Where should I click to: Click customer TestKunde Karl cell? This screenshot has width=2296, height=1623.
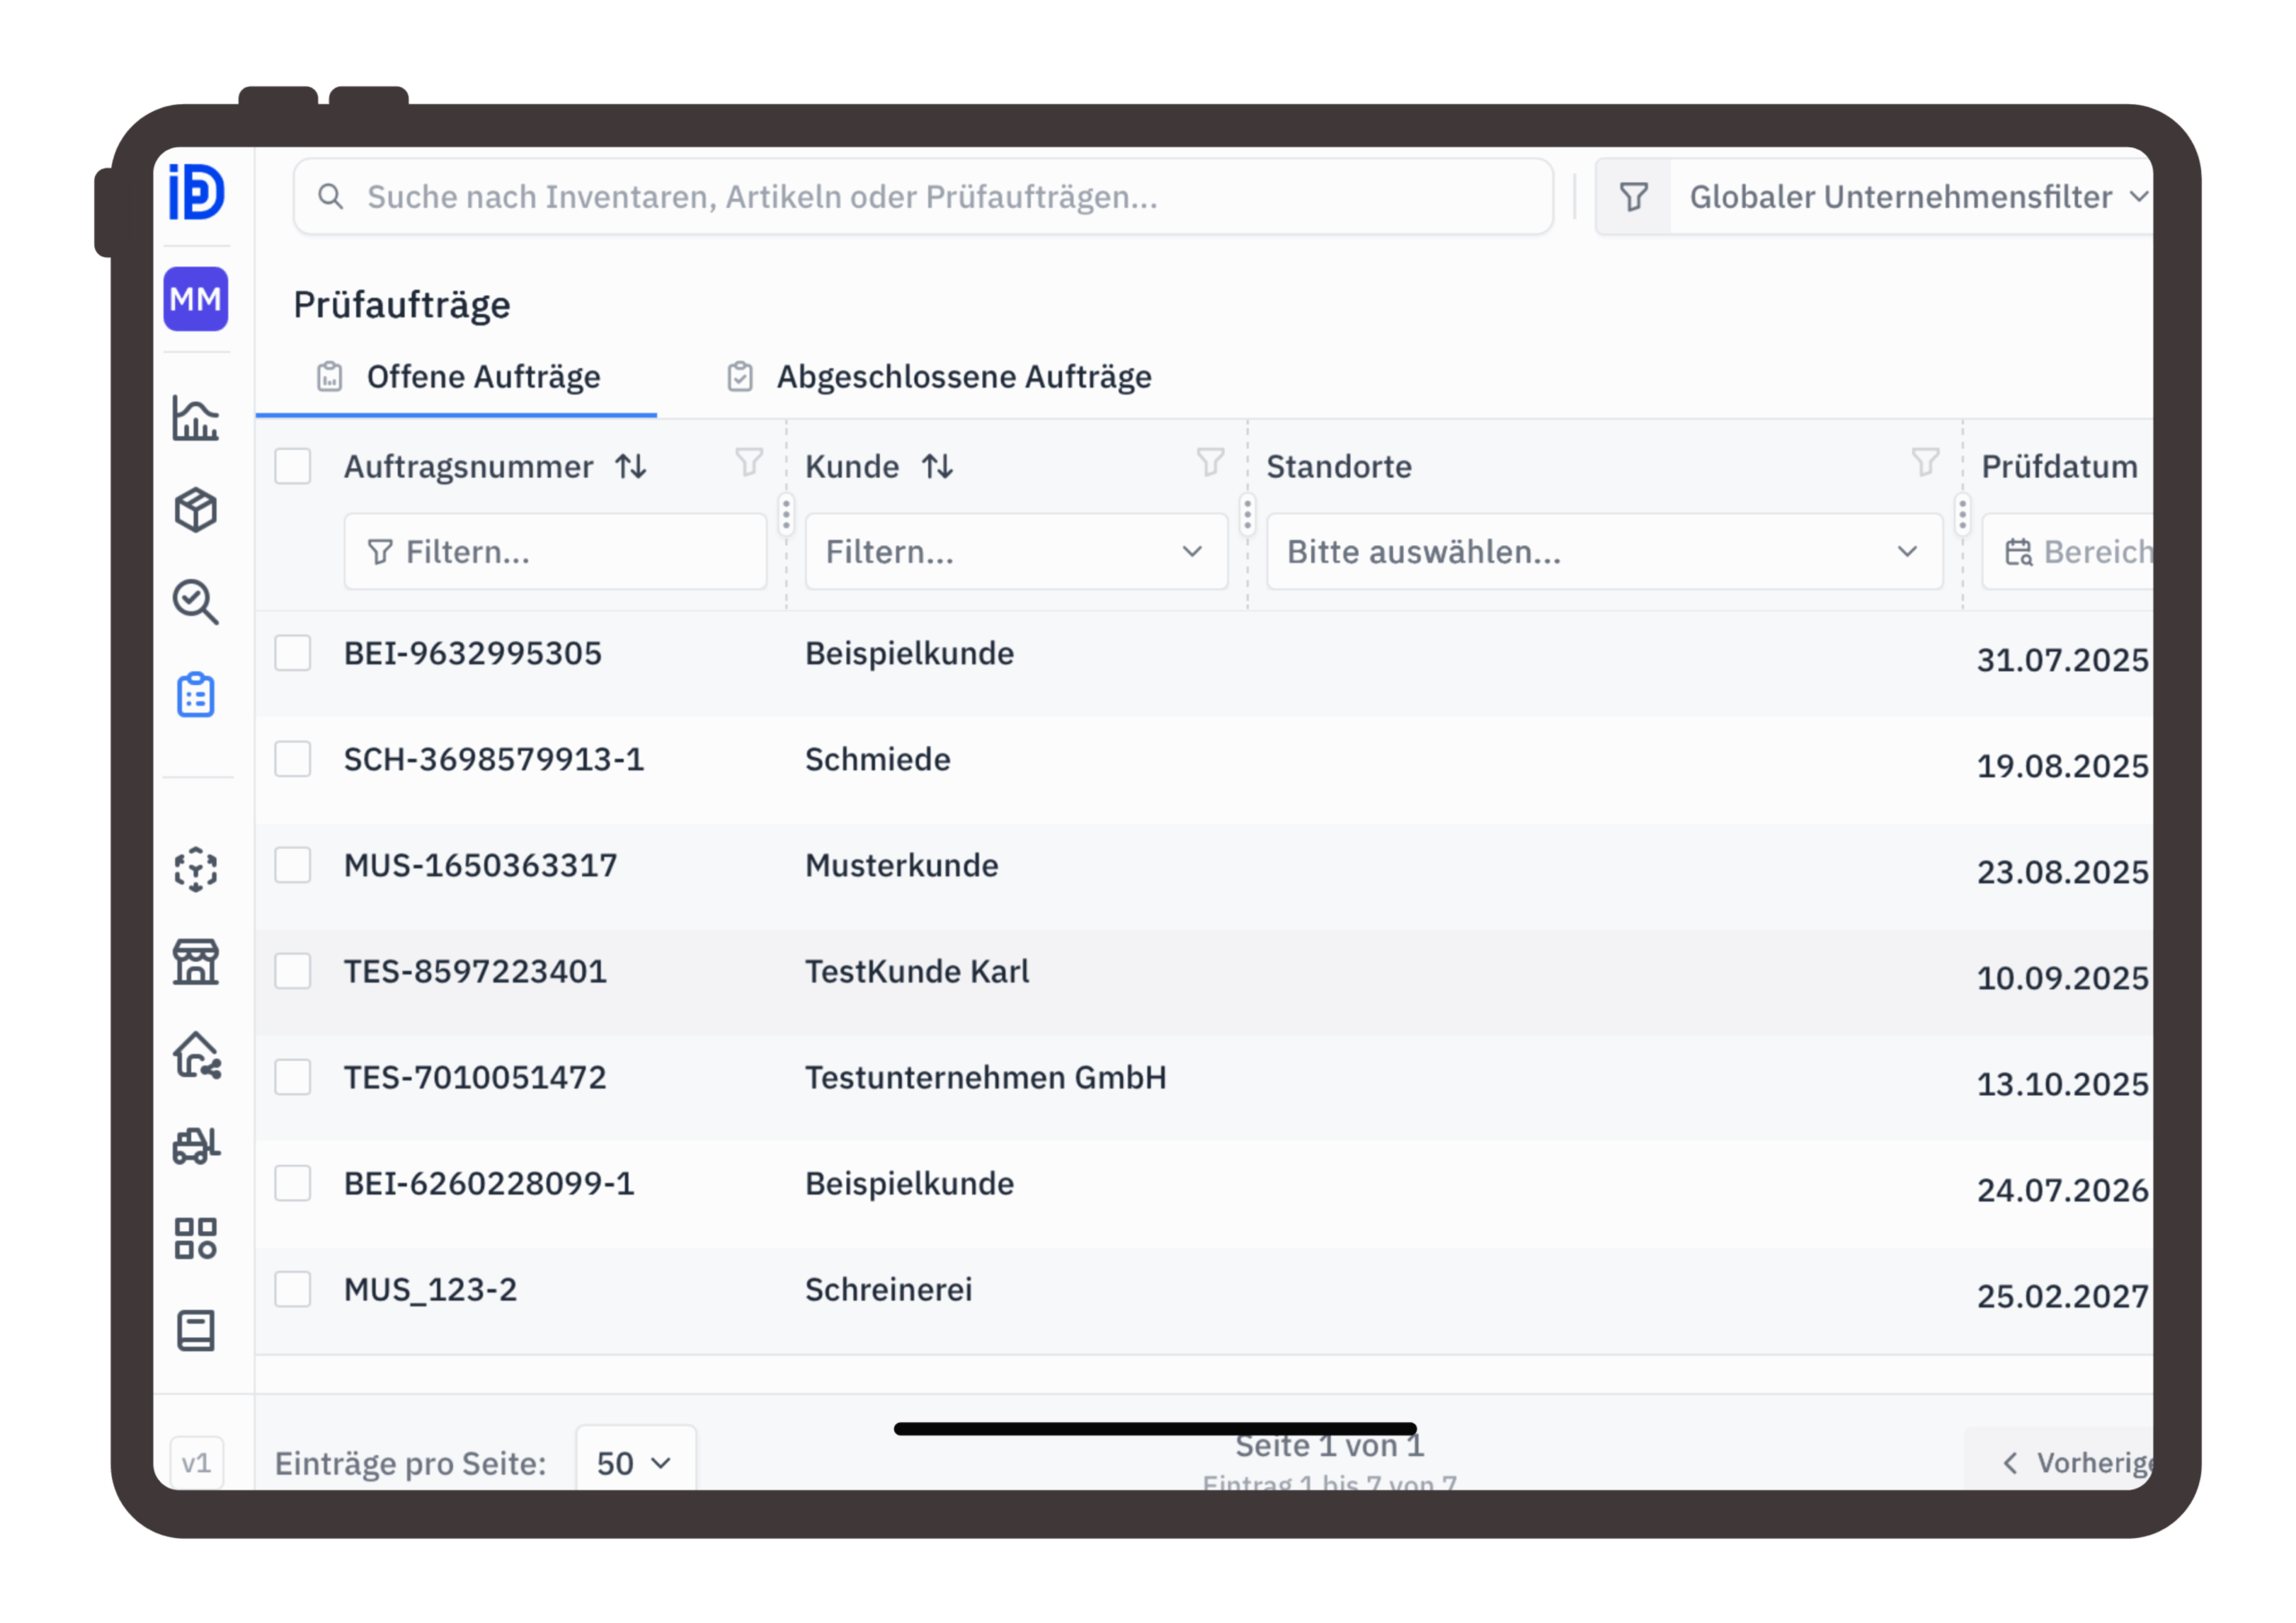[917, 971]
